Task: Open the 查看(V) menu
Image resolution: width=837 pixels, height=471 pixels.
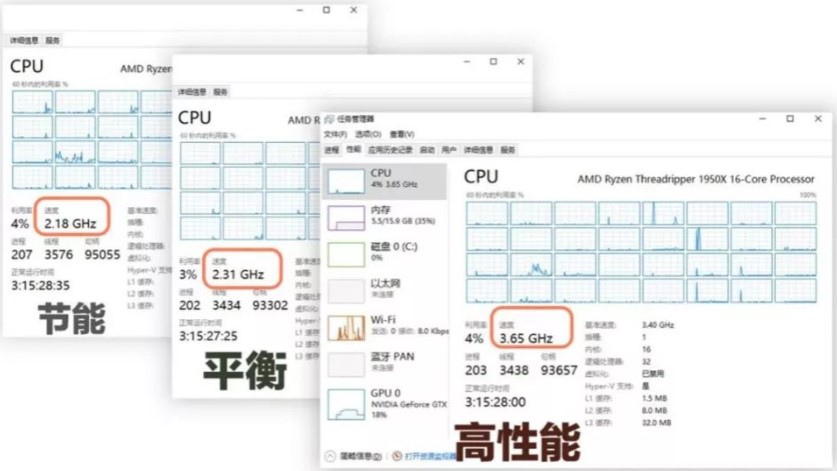Action: pyautogui.click(x=401, y=134)
